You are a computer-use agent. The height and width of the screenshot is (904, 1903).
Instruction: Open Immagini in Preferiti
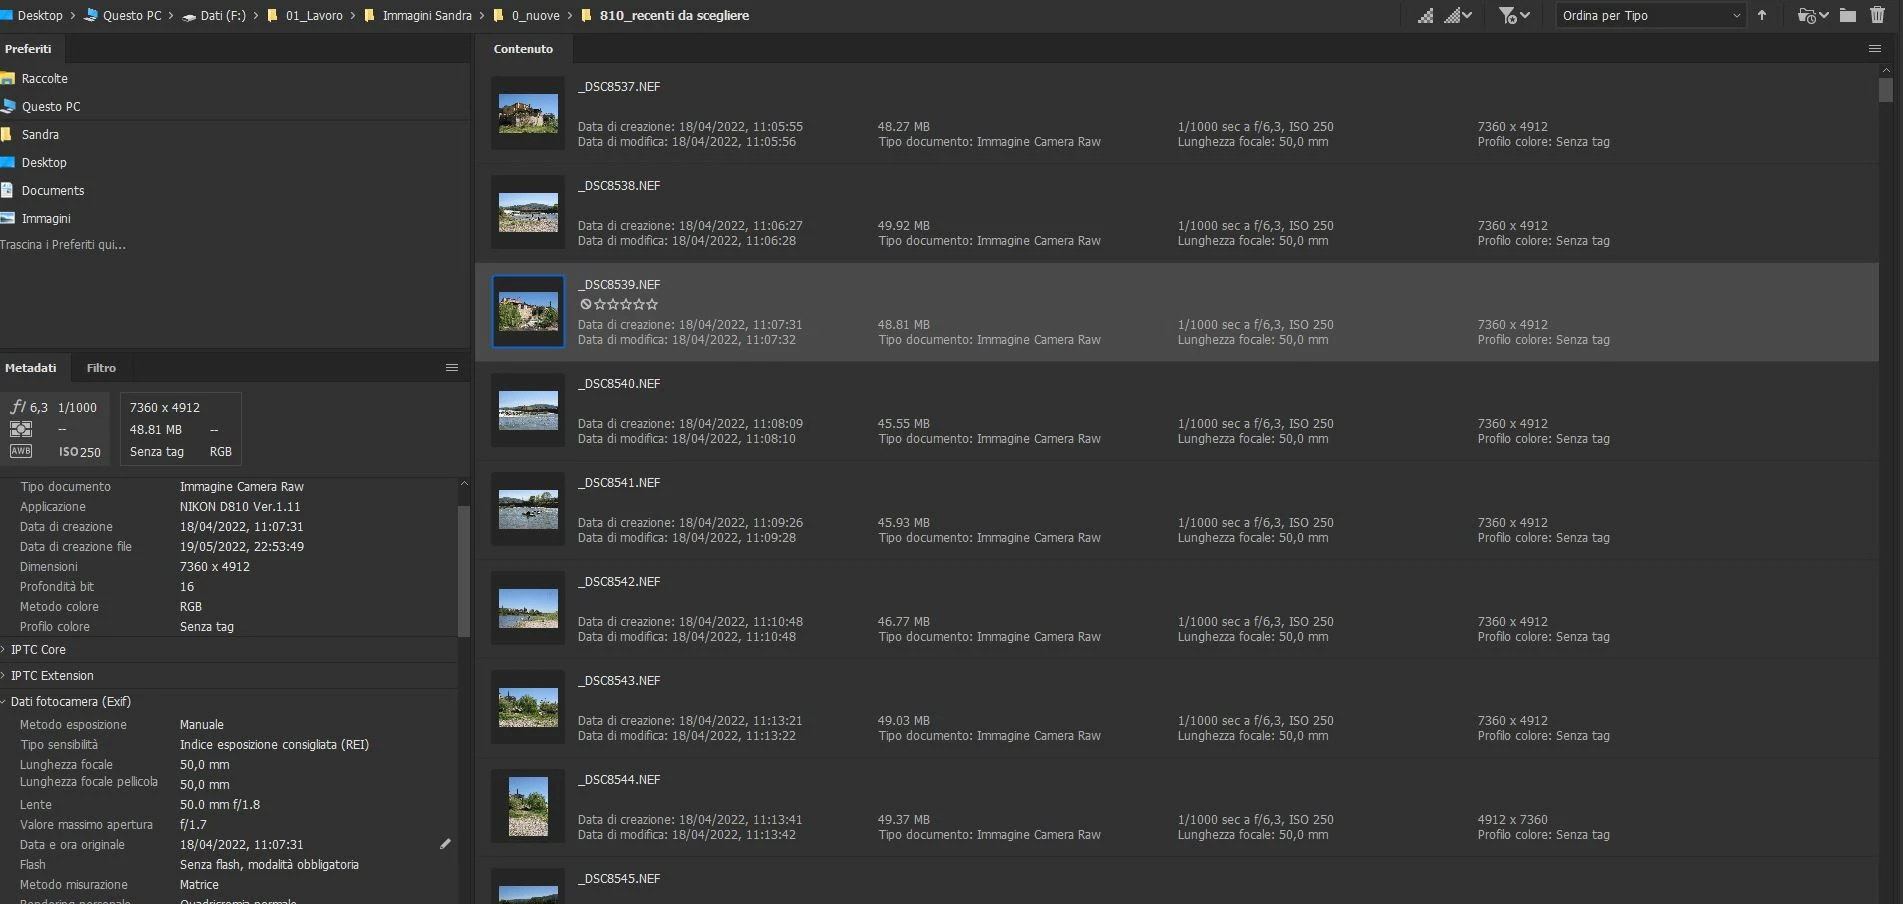point(46,218)
